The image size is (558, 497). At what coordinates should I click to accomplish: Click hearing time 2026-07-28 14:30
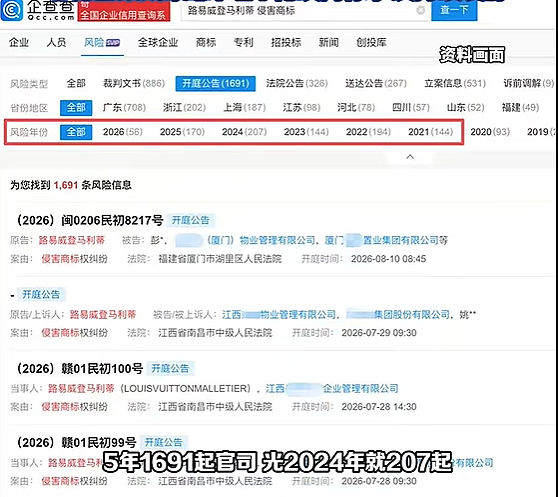(379, 407)
